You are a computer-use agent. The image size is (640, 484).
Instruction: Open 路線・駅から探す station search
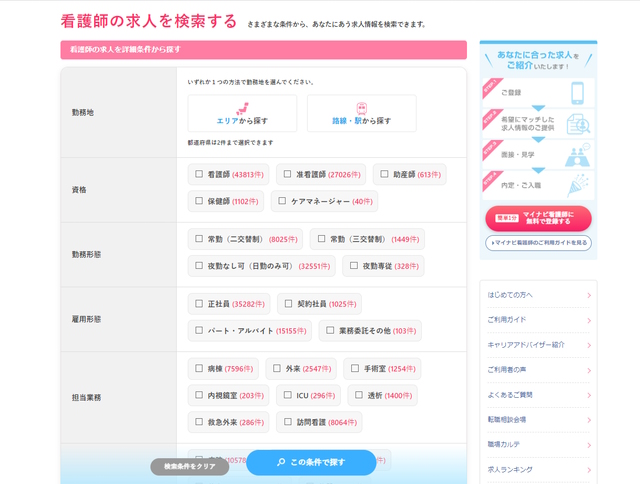point(362,113)
